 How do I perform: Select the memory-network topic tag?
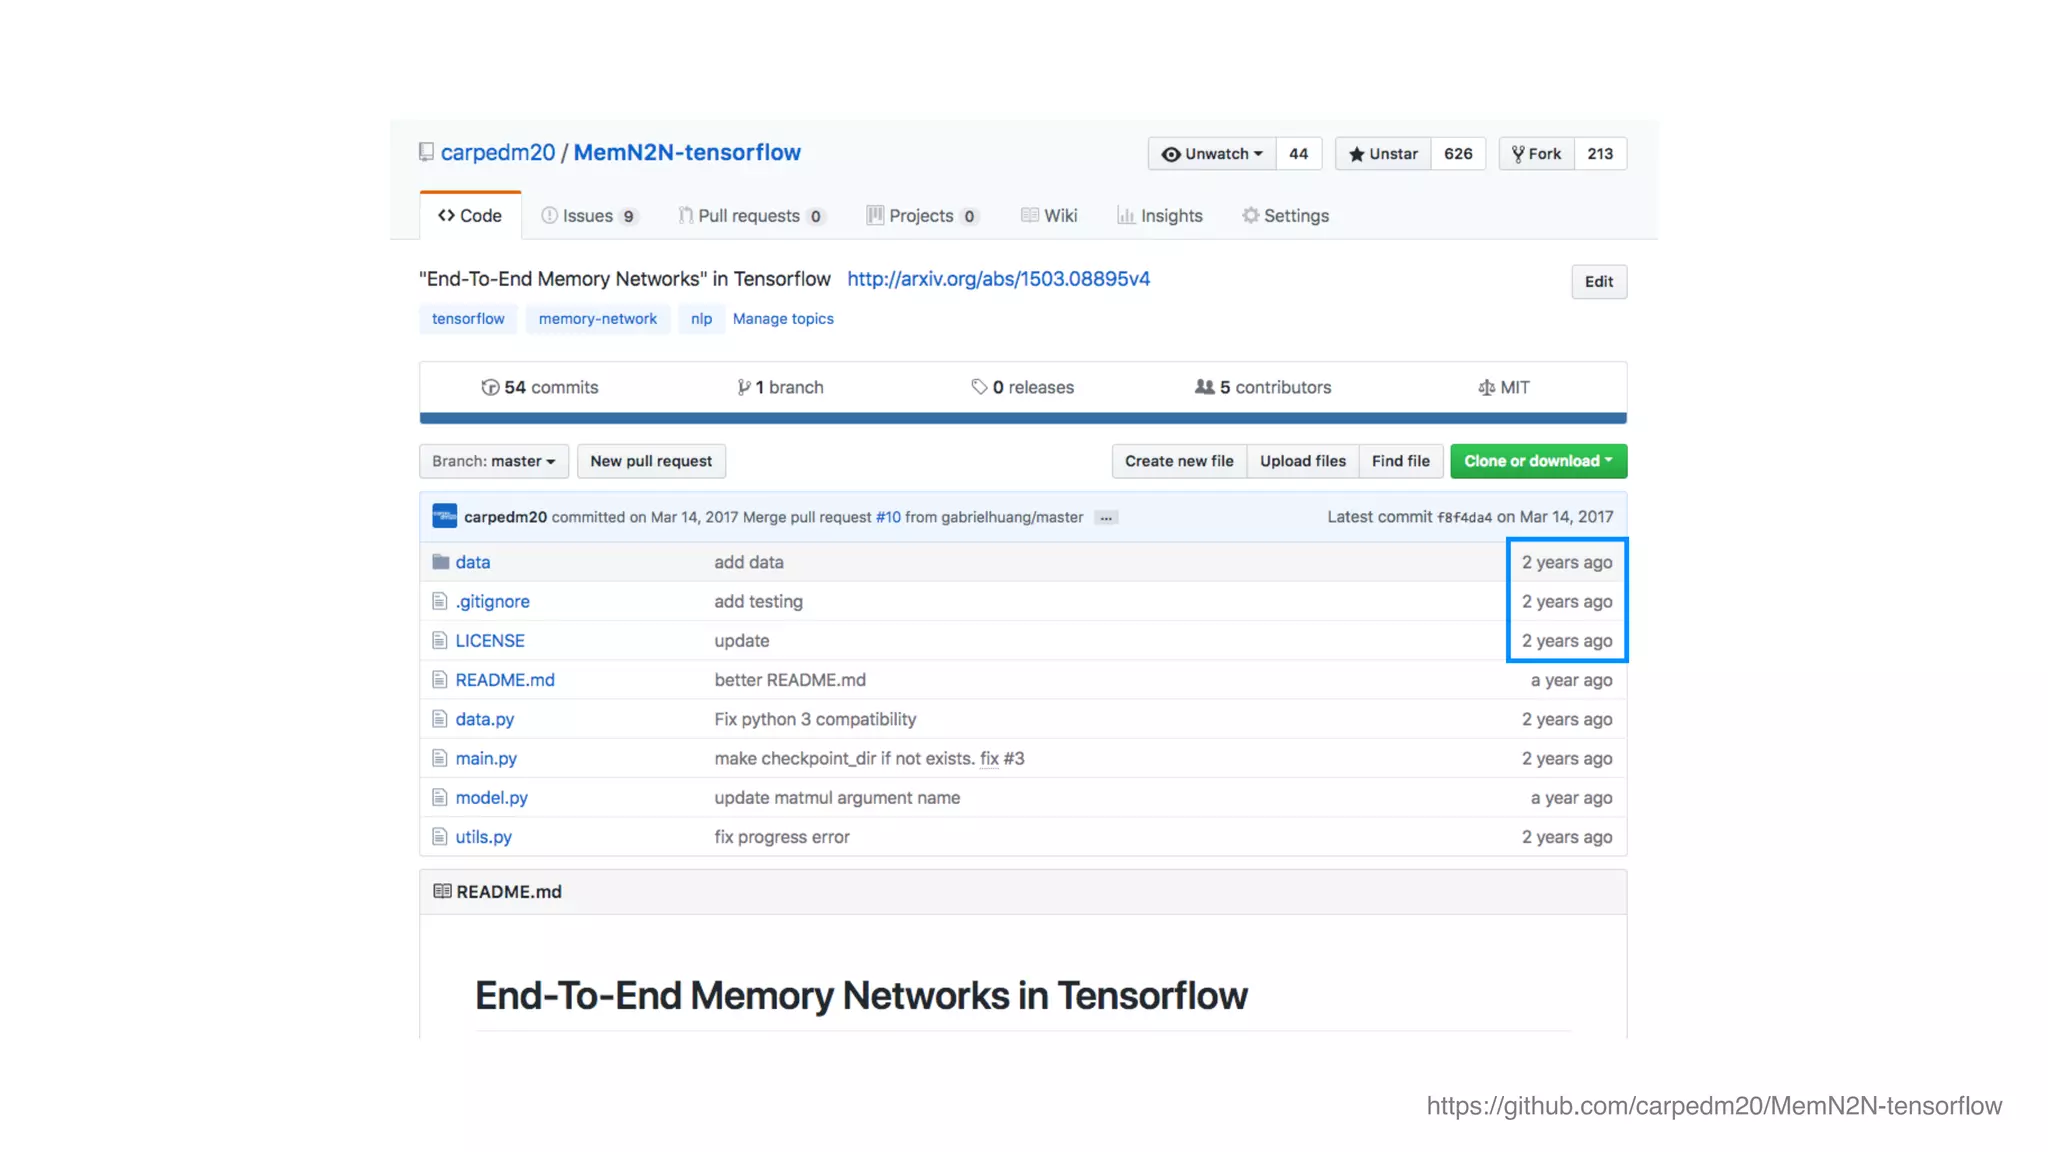coord(598,319)
